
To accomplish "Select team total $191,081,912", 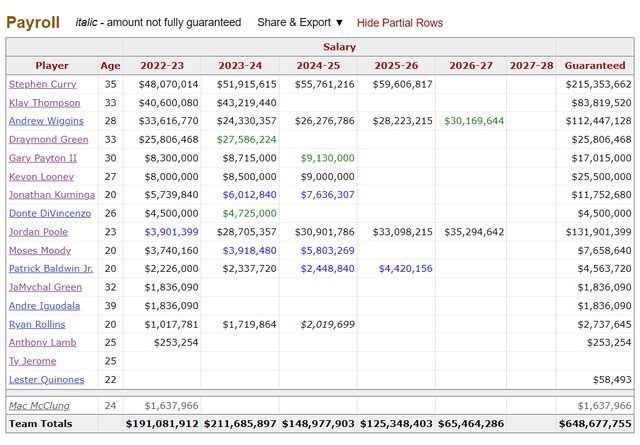I will (x=162, y=424).
